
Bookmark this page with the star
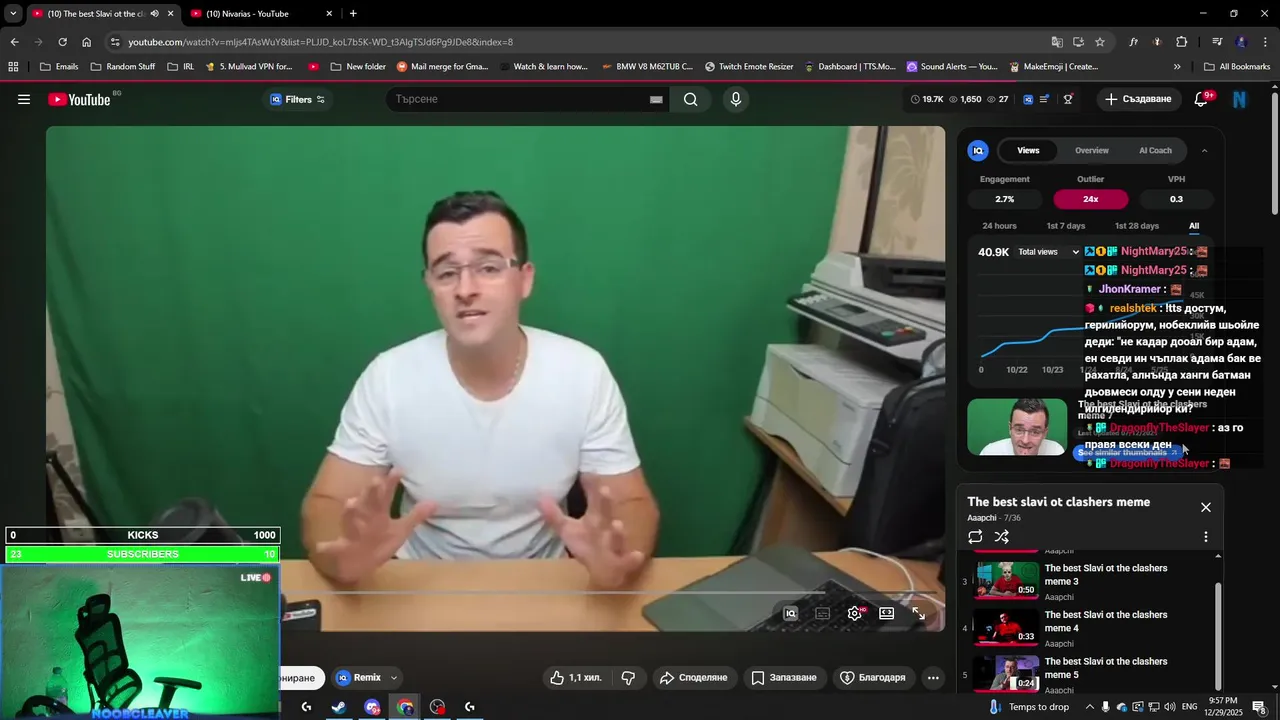tap(1100, 42)
